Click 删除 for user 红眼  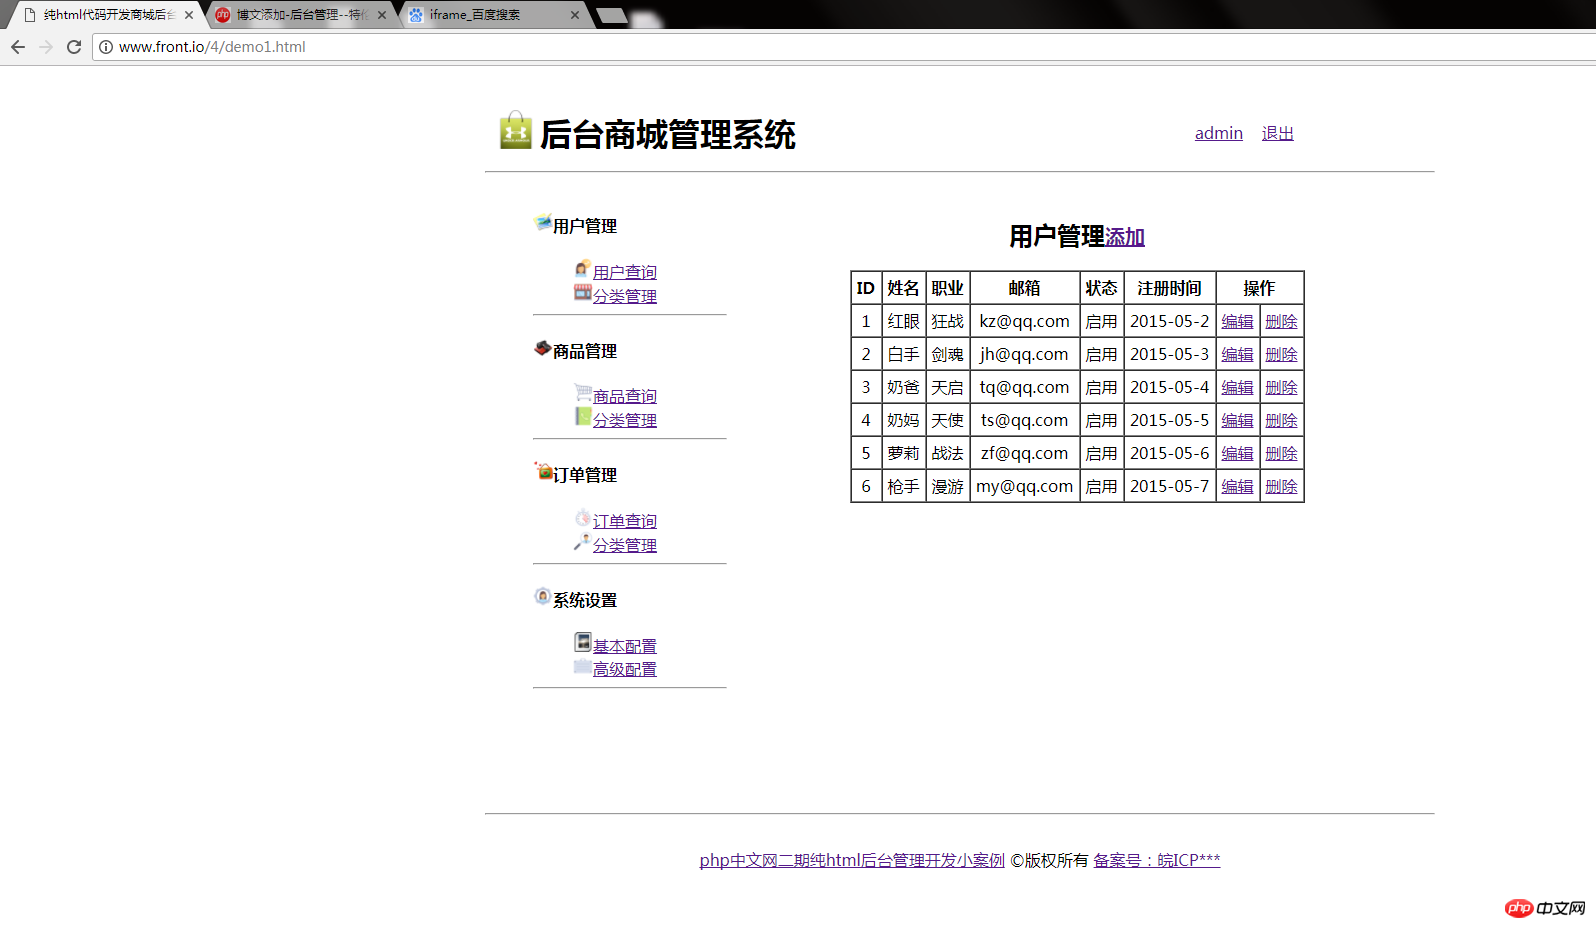[x=1281, y=321]
